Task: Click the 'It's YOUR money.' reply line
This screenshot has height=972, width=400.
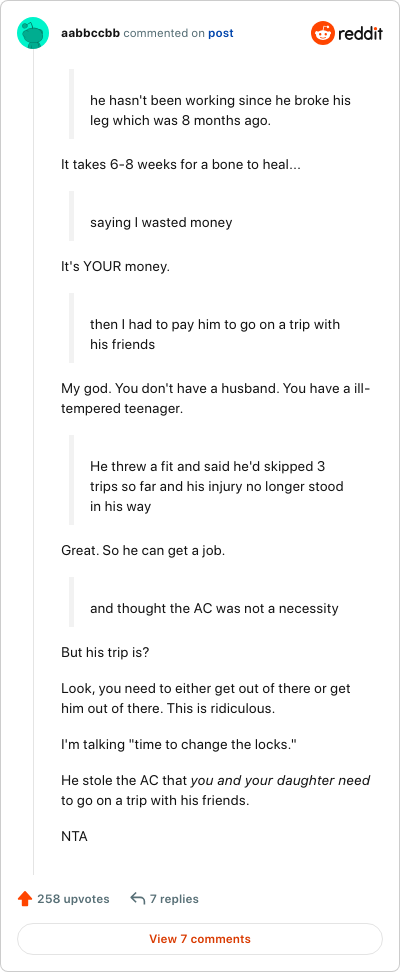Action: (x=115, y=268)
